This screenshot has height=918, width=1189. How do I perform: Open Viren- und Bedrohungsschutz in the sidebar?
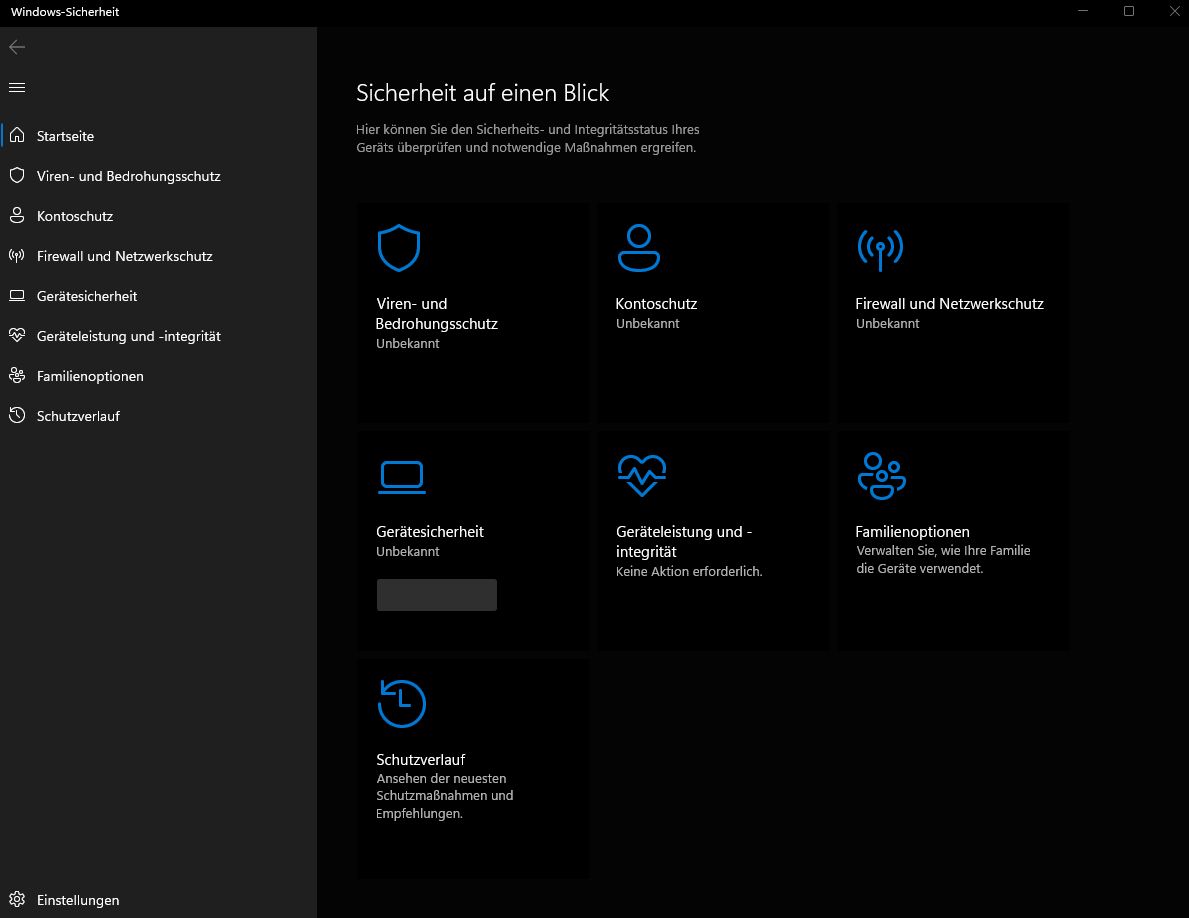(128, 176)
